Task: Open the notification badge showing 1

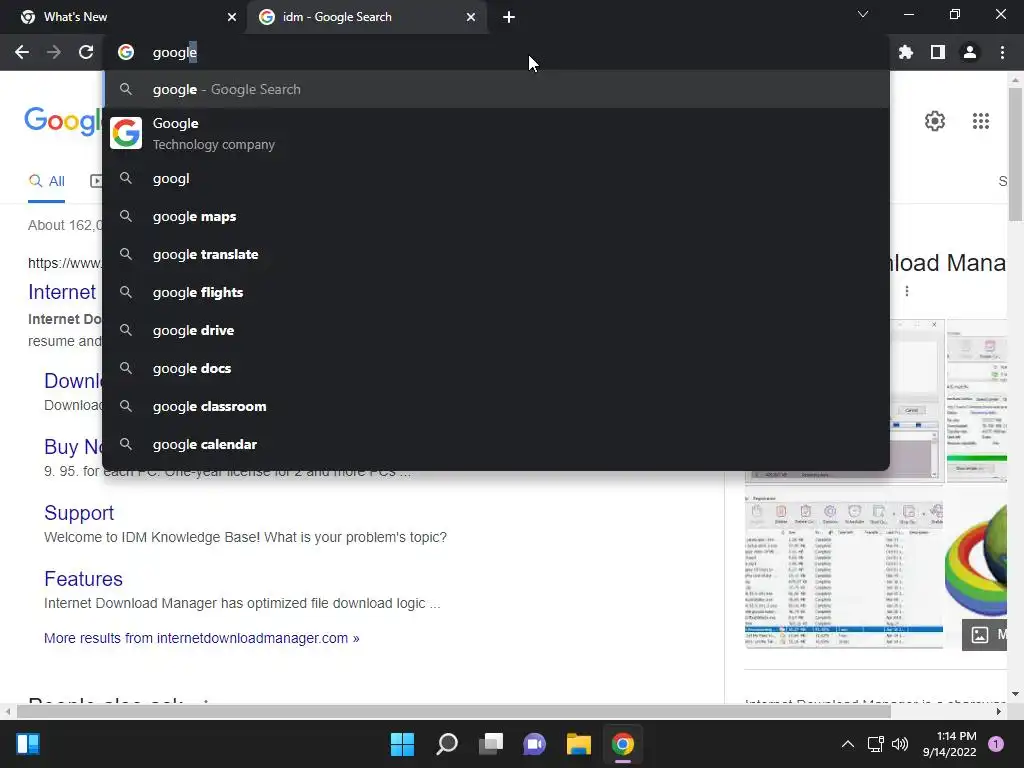Action: [996, 744]
